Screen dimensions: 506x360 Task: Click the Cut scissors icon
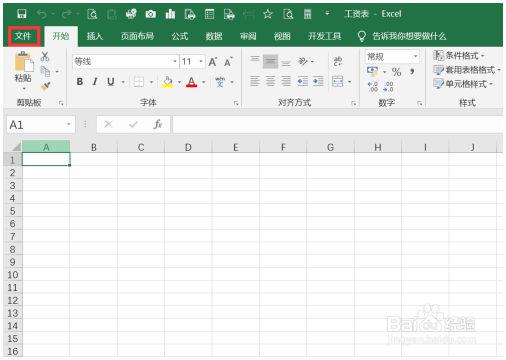[x=45, y=56]
